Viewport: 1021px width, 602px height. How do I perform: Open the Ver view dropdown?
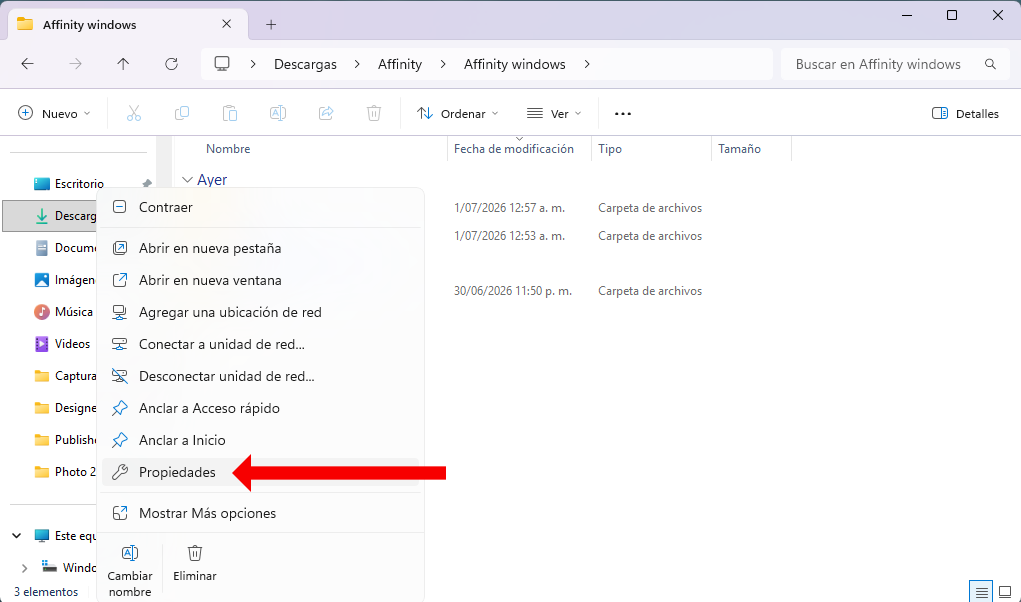[553, 113]
